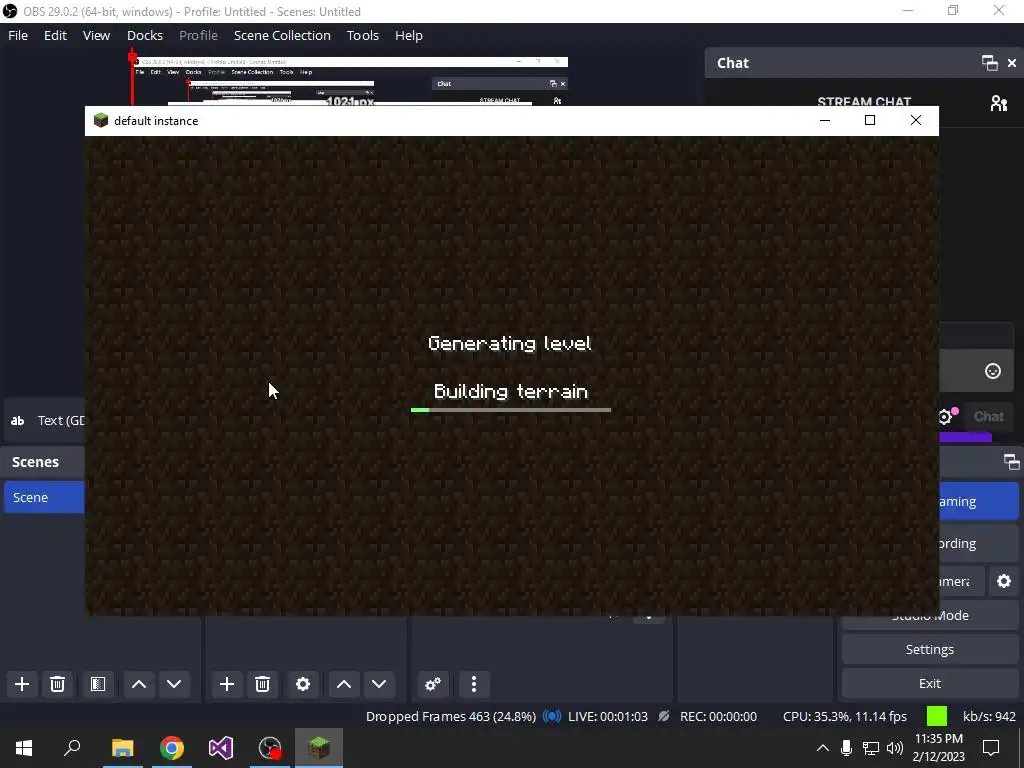Open the View menu
Image resolution: width=1024 pixels, height=768 pixels.
click(x=96, y=35)
